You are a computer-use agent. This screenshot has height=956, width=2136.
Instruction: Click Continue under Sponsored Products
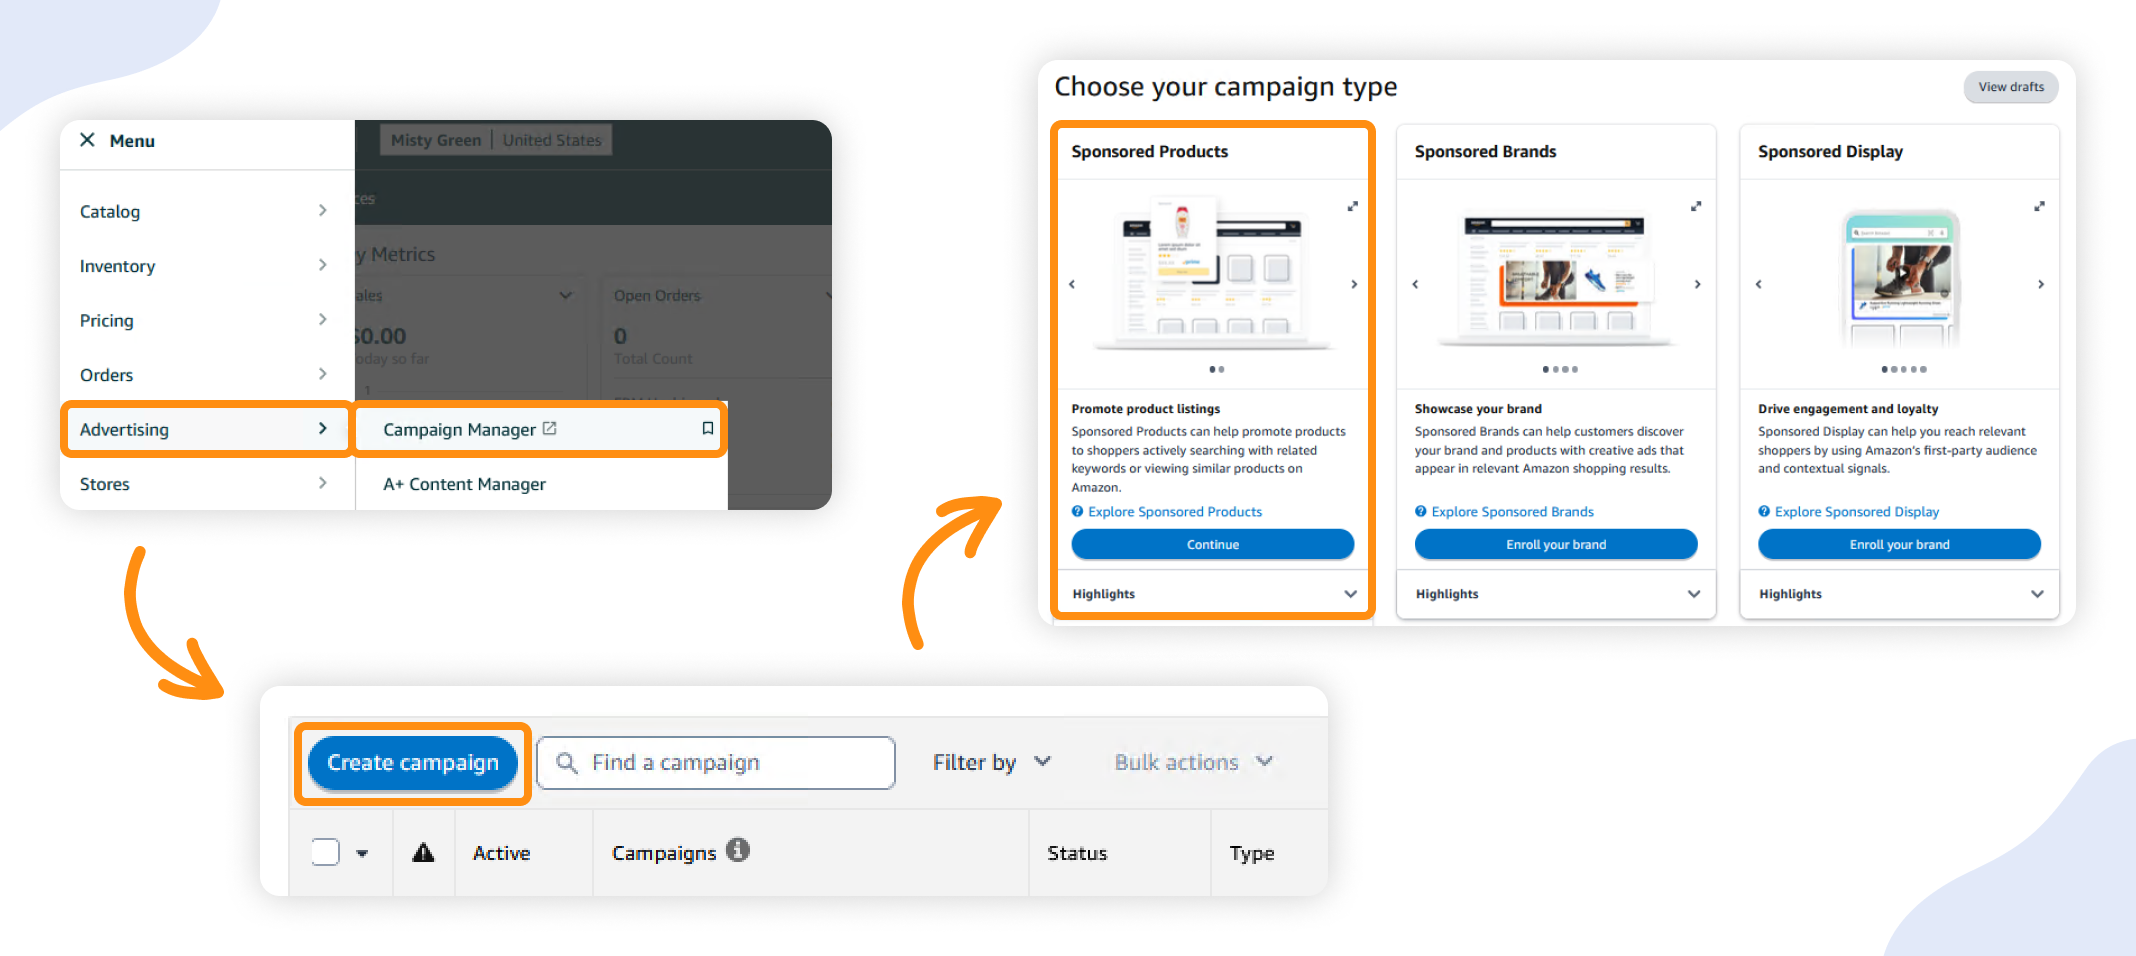point(1212,544)
